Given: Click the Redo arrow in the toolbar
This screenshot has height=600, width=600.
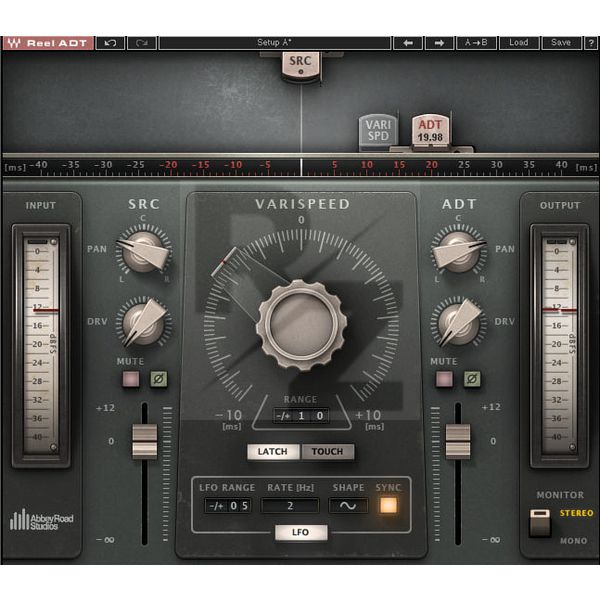Looking at the screenshot, I should [x=142, y=43].
